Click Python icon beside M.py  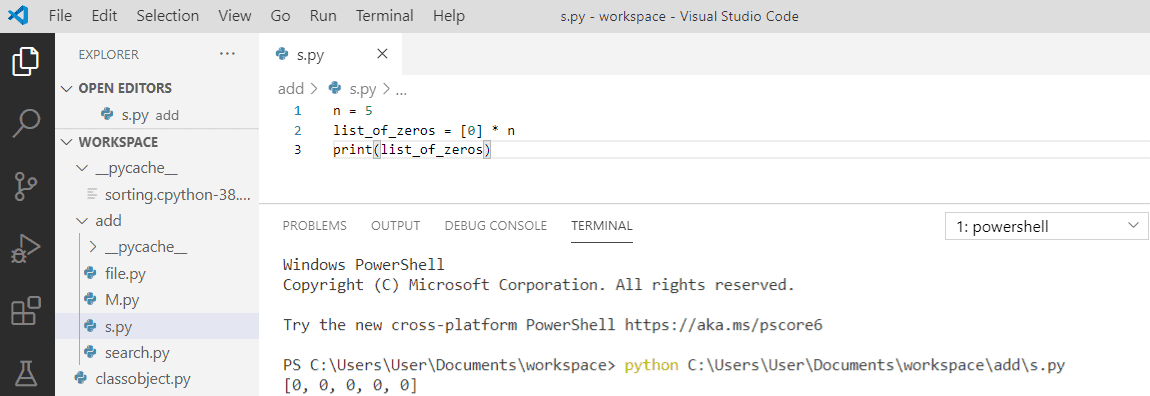coord(90,300)
